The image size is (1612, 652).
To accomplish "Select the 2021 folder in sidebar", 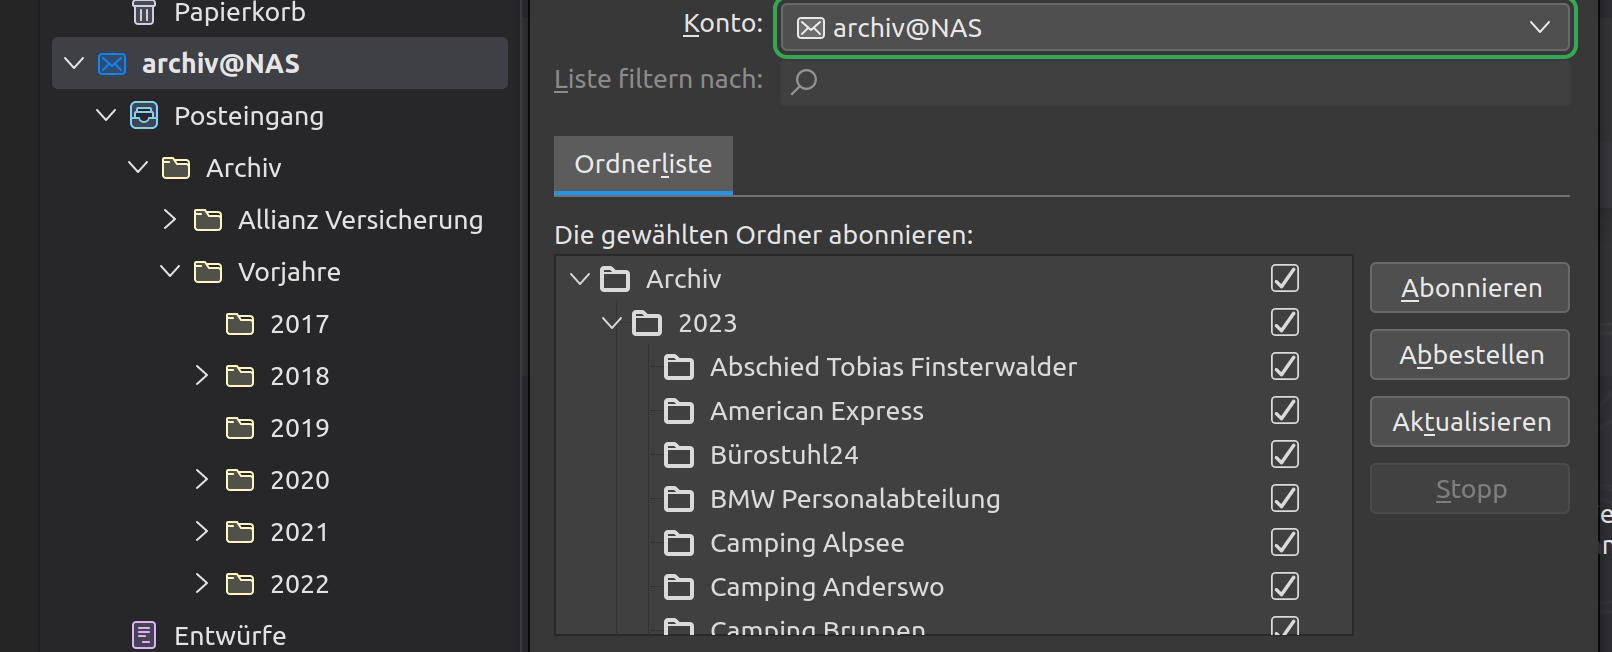I will (x=299, y=532).
